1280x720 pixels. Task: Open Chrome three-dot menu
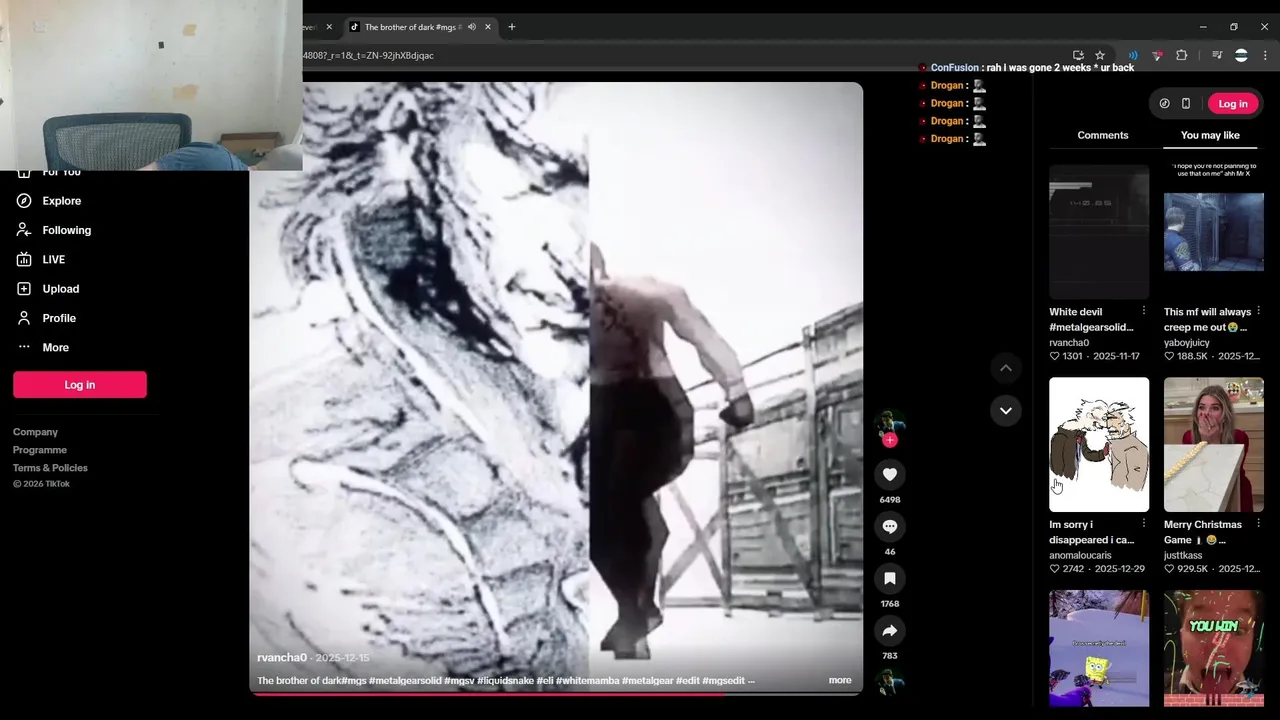[x=1265, y=56]
